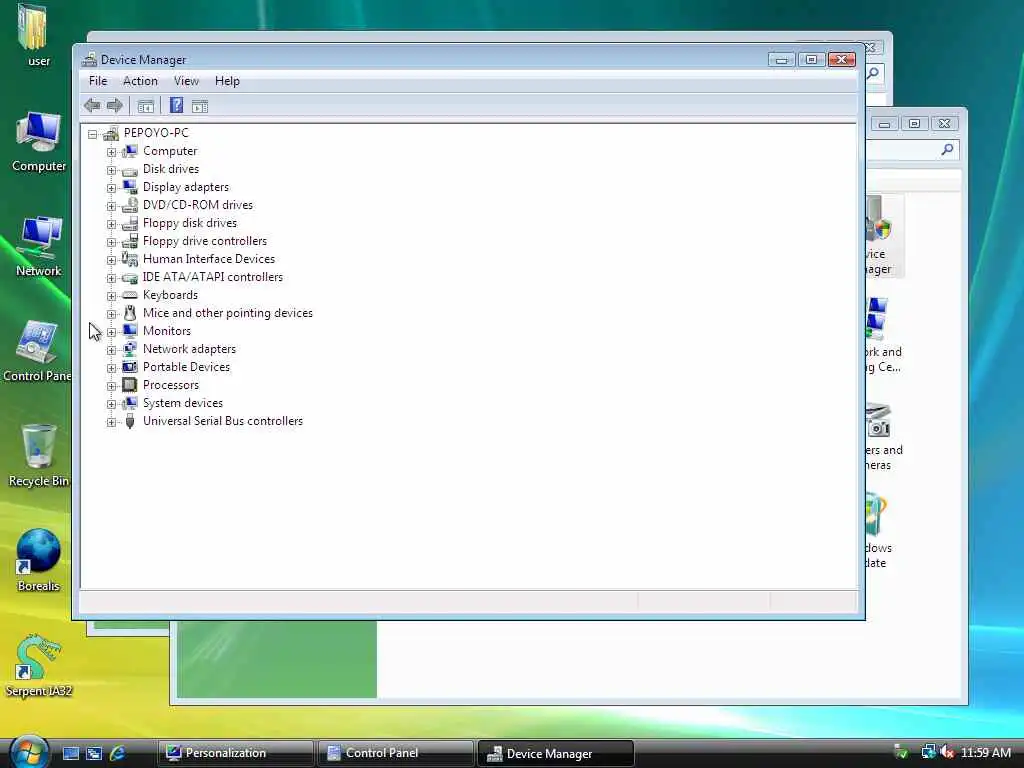Expand the Network adapters node

[111, 350]
